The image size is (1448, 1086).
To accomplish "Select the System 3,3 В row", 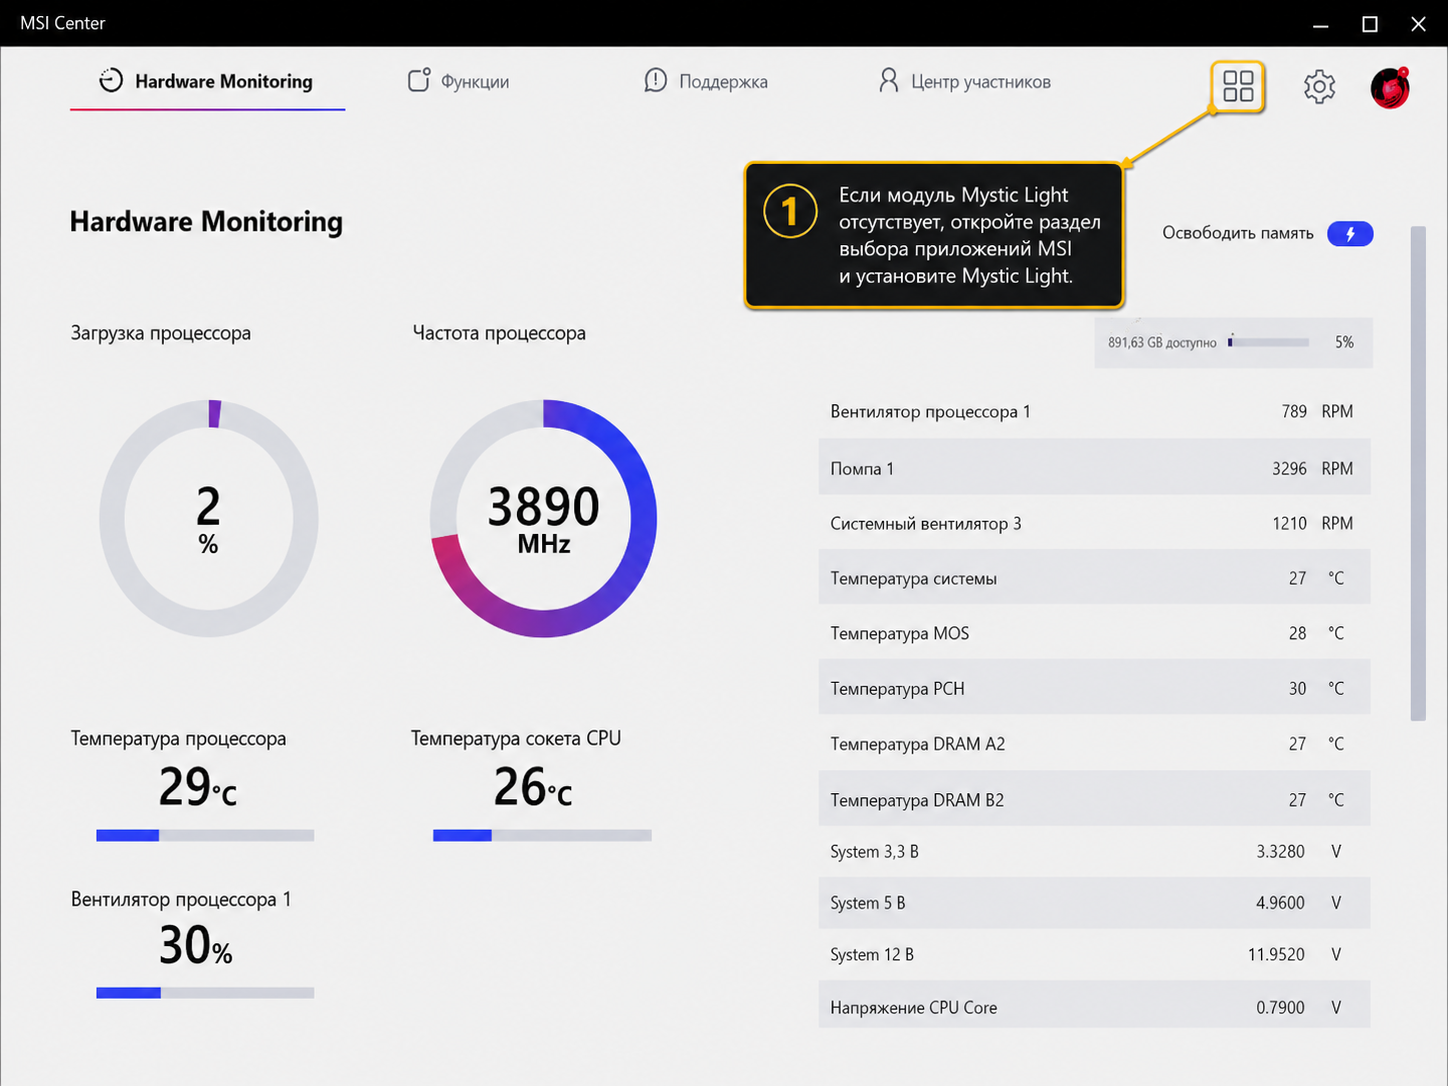I will click(1094, 852).
